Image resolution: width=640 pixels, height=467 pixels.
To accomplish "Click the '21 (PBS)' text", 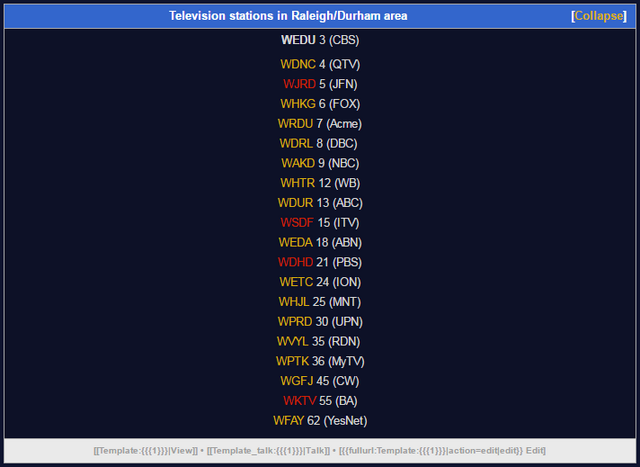I will pos(339,262).
